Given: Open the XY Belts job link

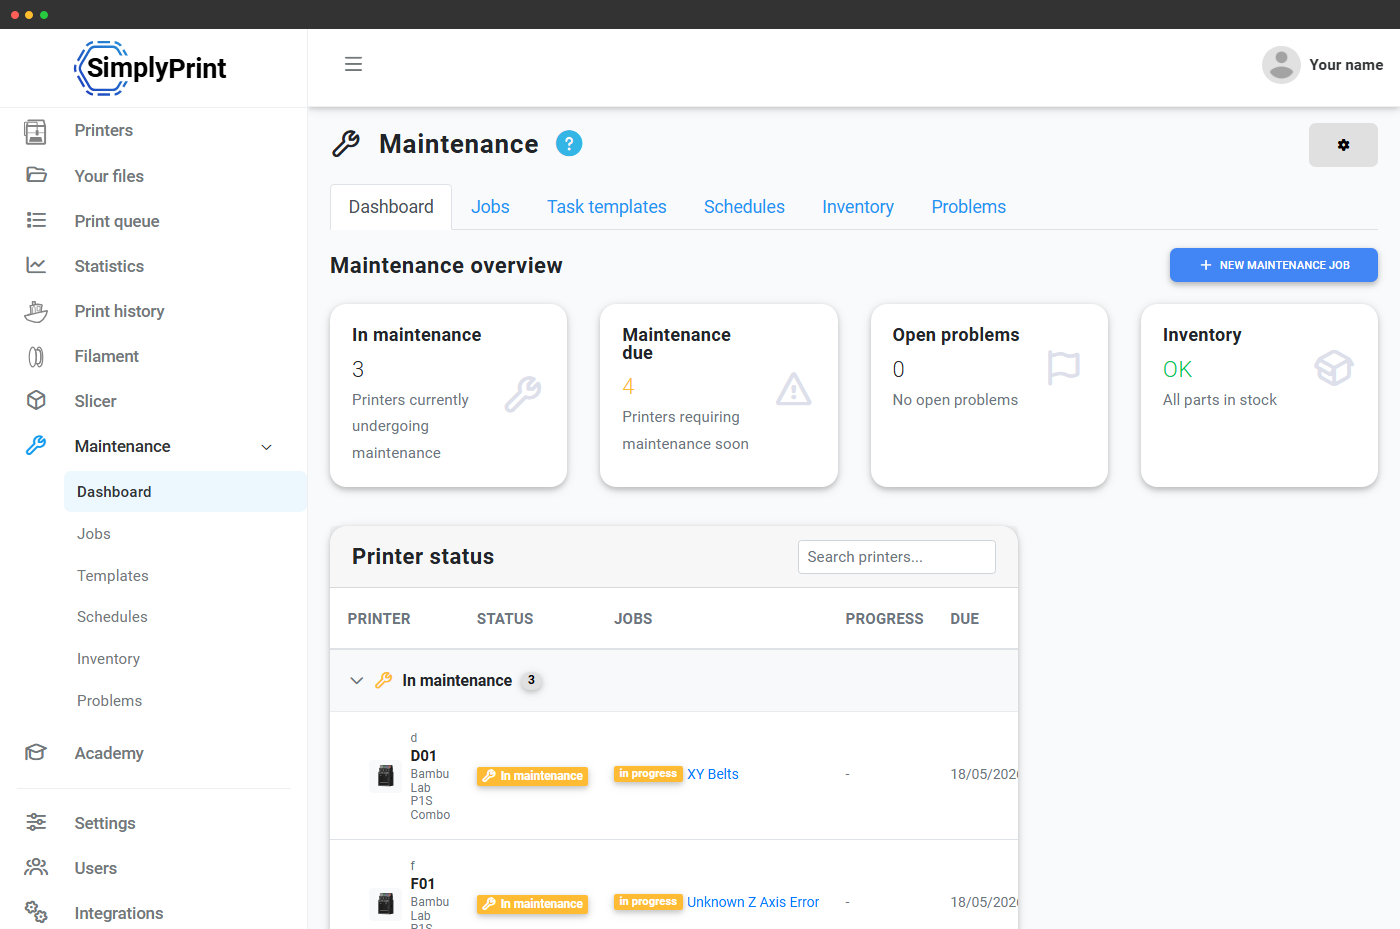Looking at the screenshot, I should tap(713, 774).
